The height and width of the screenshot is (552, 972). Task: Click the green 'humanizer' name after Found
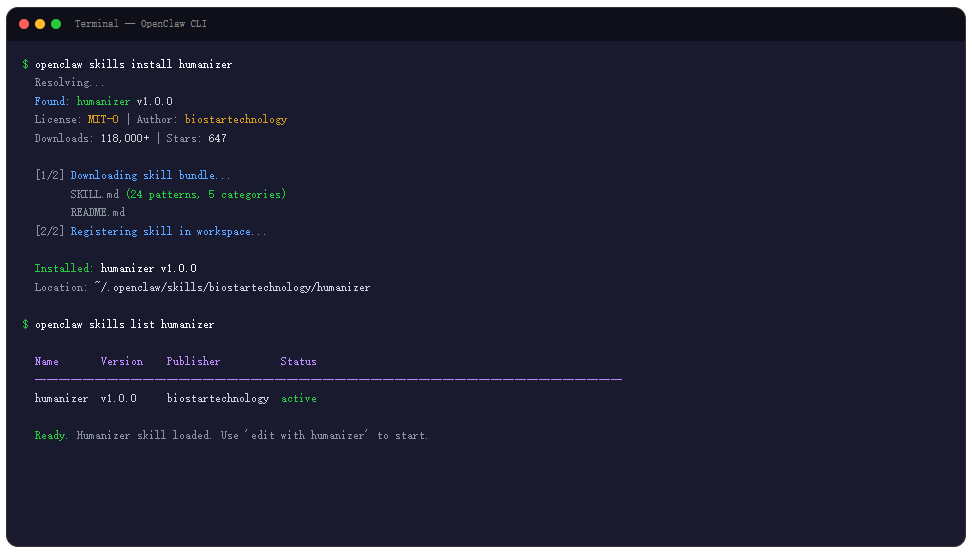click(104, 101)
